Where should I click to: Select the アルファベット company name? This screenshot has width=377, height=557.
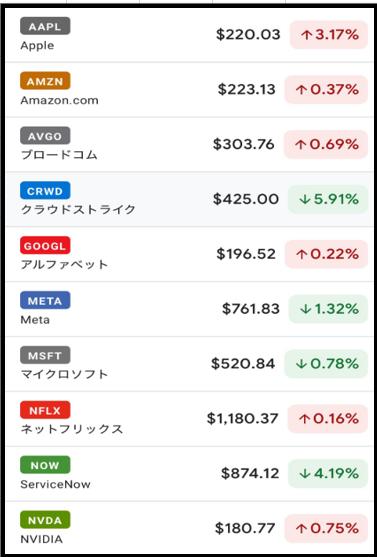coord(64,265)
